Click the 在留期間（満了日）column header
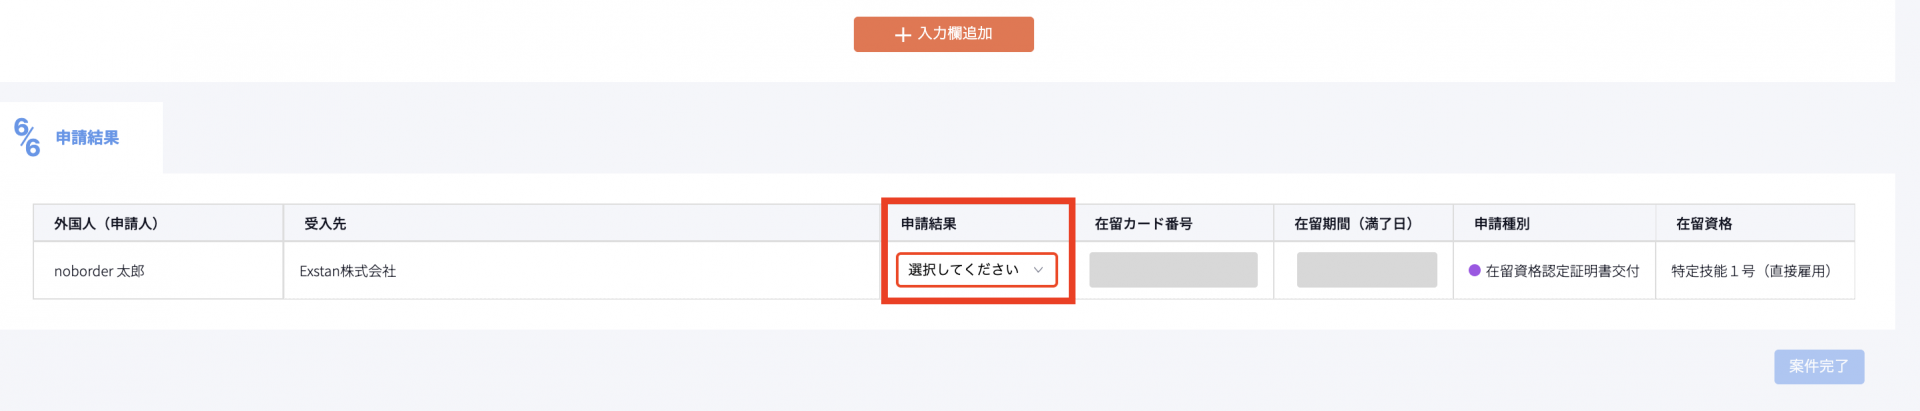 click(x=1353, y=224)
